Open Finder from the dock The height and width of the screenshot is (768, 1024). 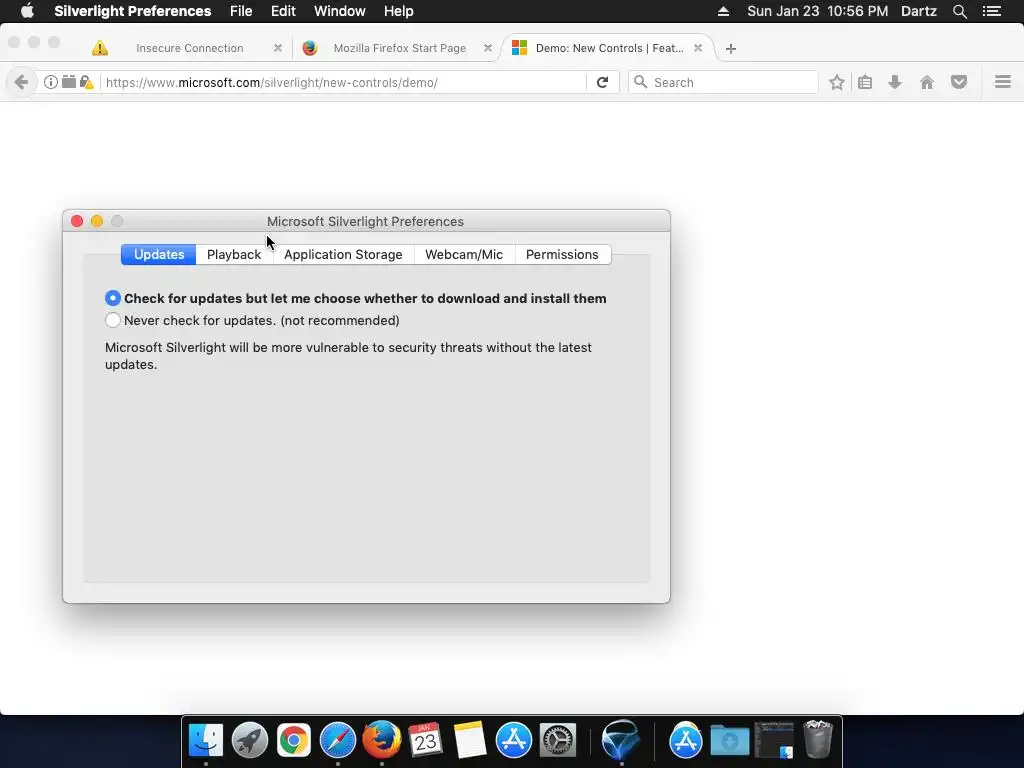click(206, 740)
